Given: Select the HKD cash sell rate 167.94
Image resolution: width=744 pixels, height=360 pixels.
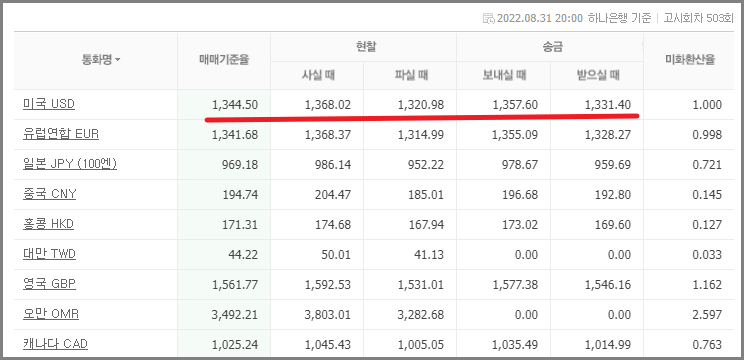Looking at the screenshot, I should 426,225.
